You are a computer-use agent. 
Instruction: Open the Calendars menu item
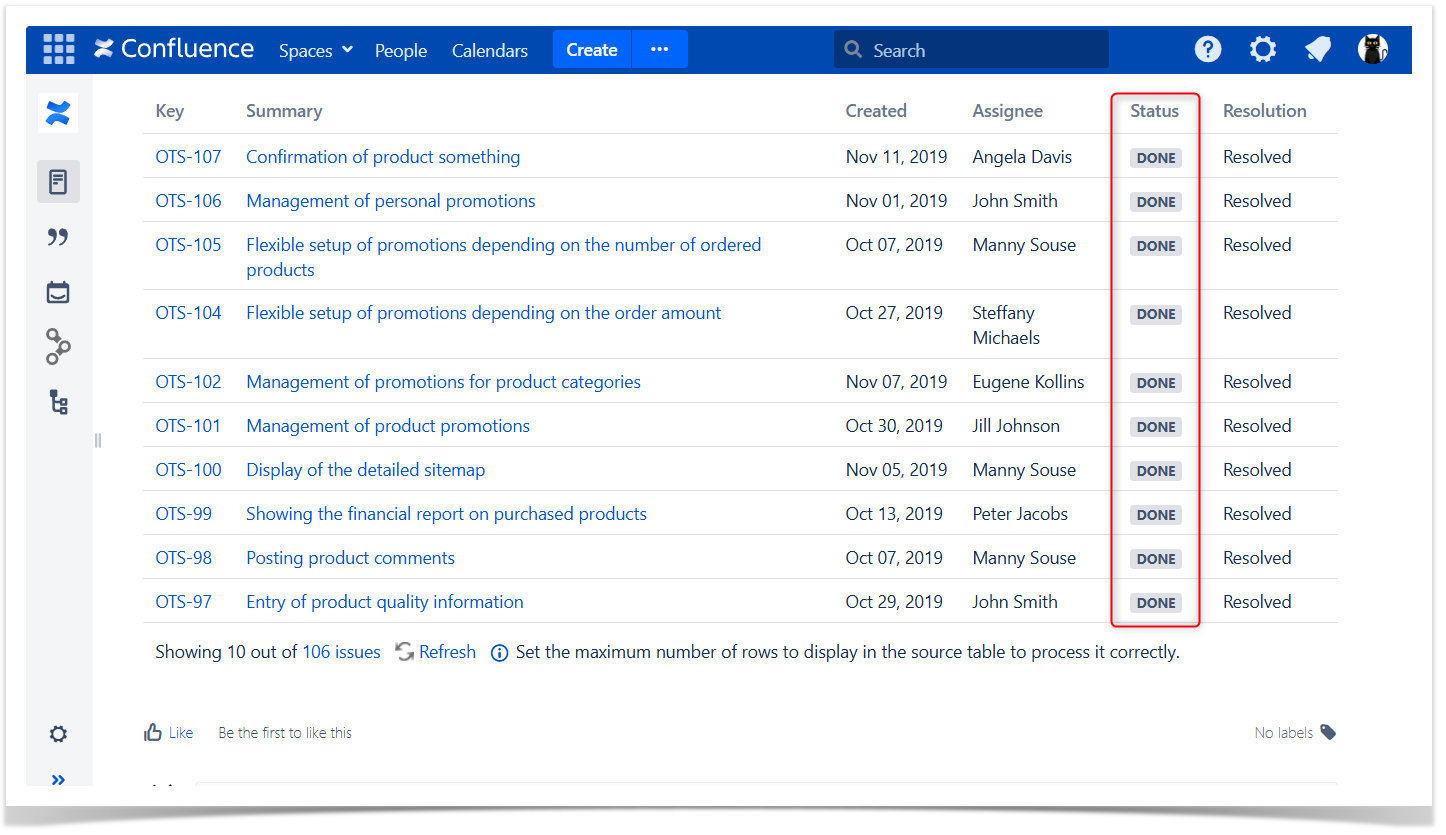[490, 50]
